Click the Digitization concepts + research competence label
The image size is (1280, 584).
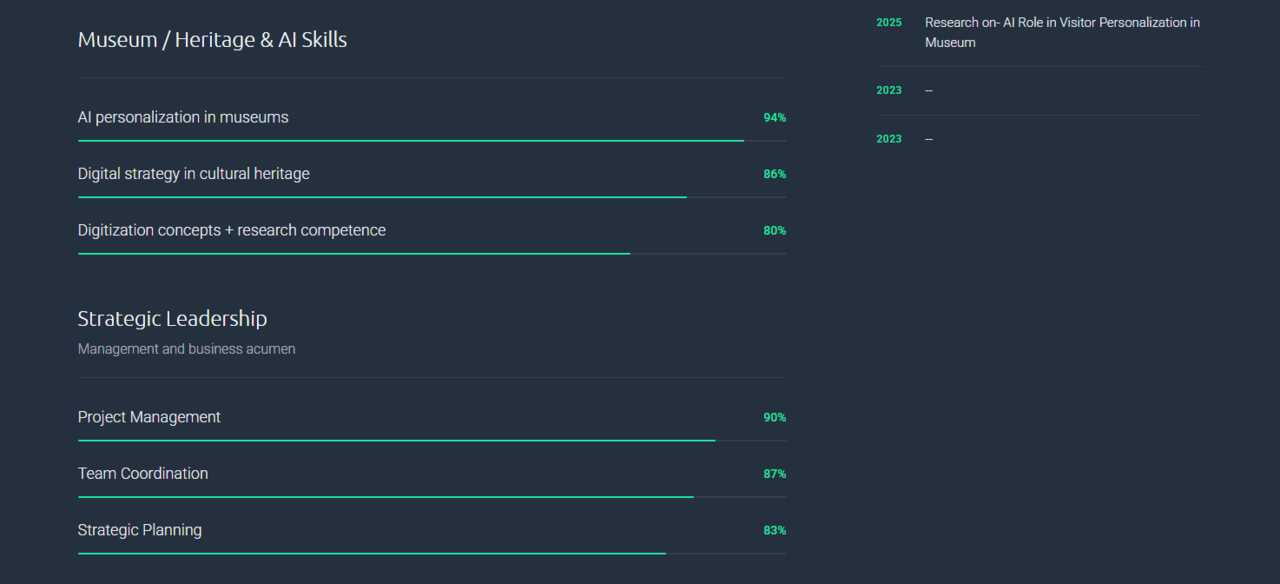click(232, 230)
